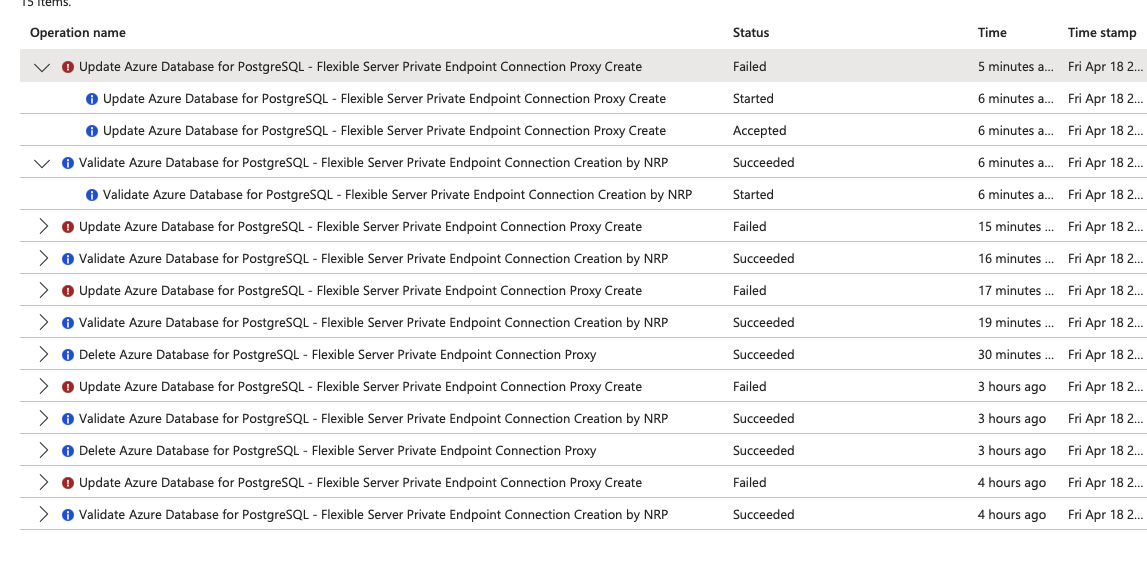Click the info icon on the Validate succeeded 19 minutes ago
Screen dimensions: 1147x579
pyautogui.click(x=68, y=323)
